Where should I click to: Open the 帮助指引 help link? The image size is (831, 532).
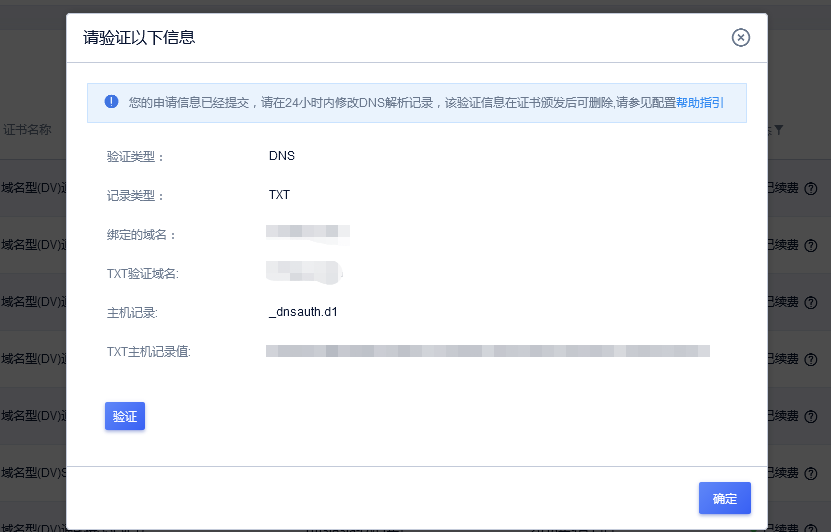click(x=700, y=103)
